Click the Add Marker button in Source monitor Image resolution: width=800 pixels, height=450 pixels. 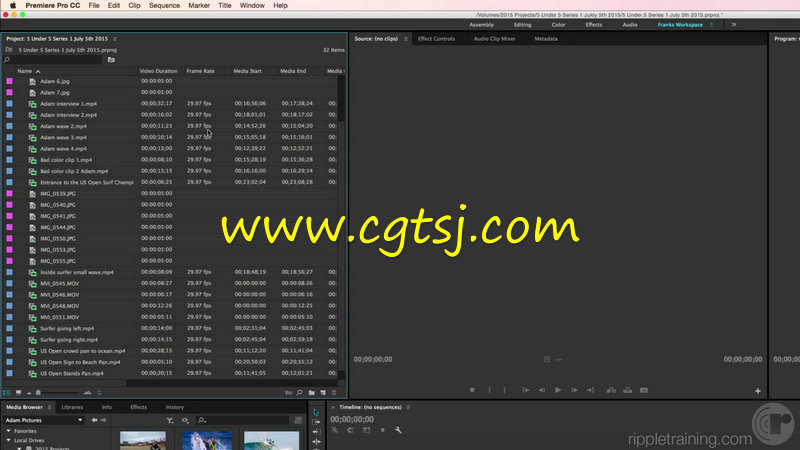[472, 390]
